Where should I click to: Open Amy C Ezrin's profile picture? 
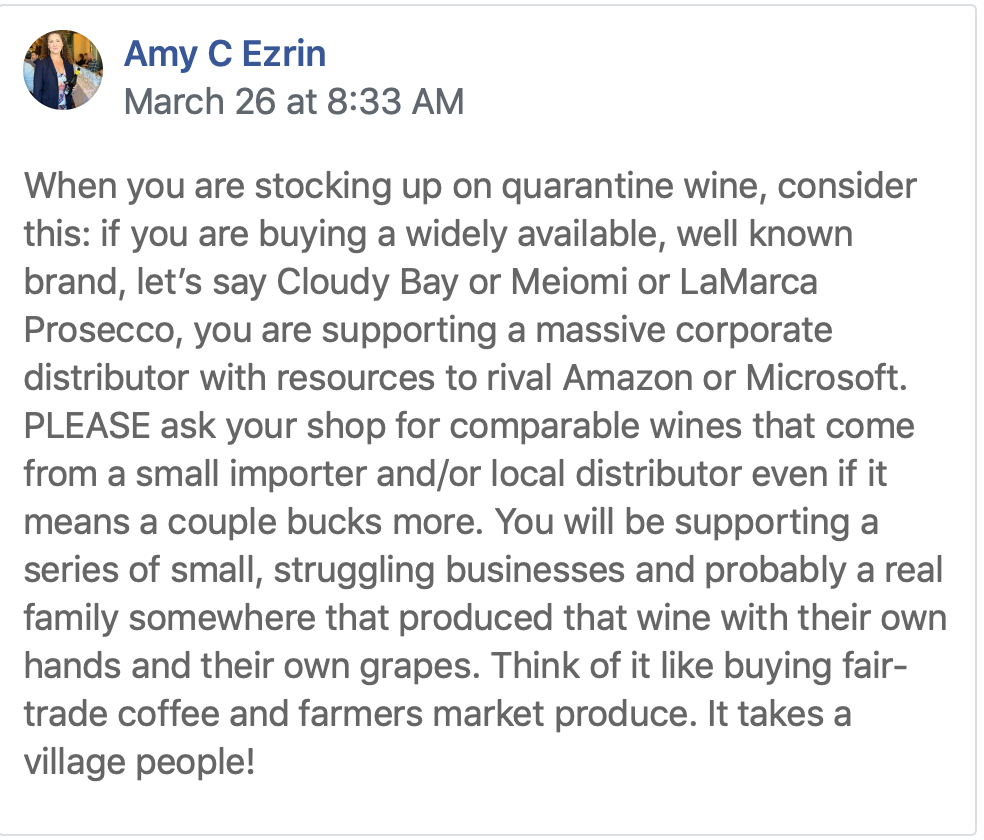click(63, 70)
